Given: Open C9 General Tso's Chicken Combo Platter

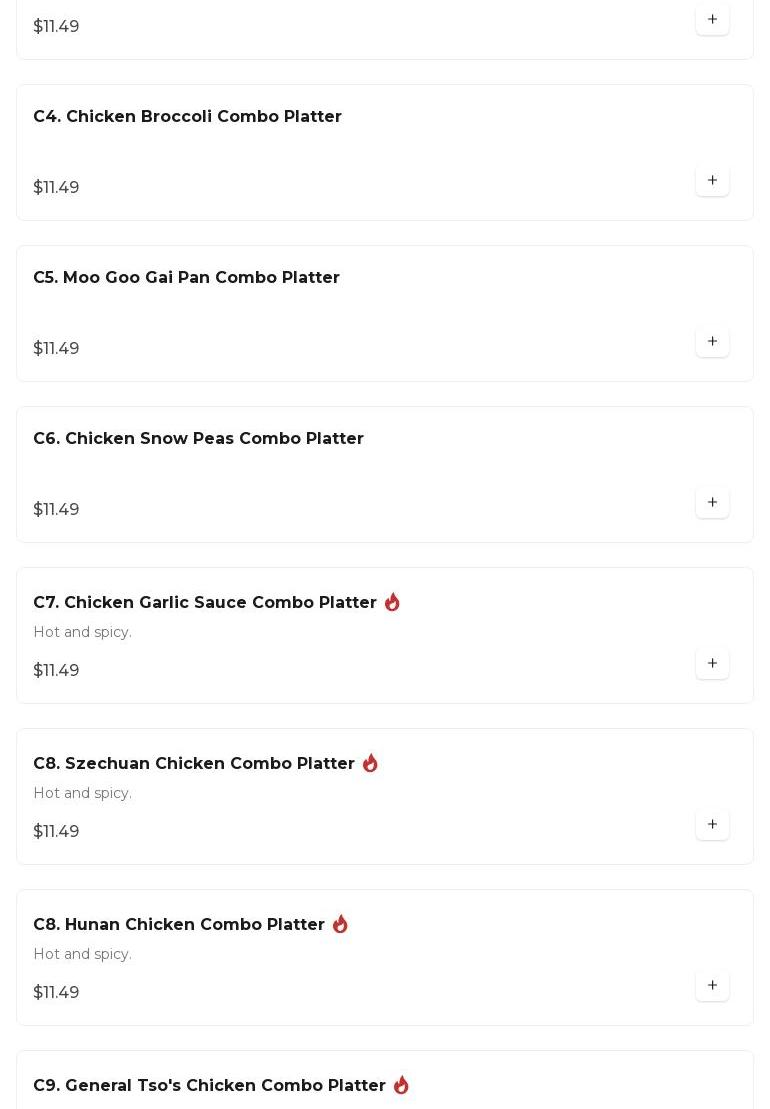Looking at the screenshot, I should (209, 1086).
